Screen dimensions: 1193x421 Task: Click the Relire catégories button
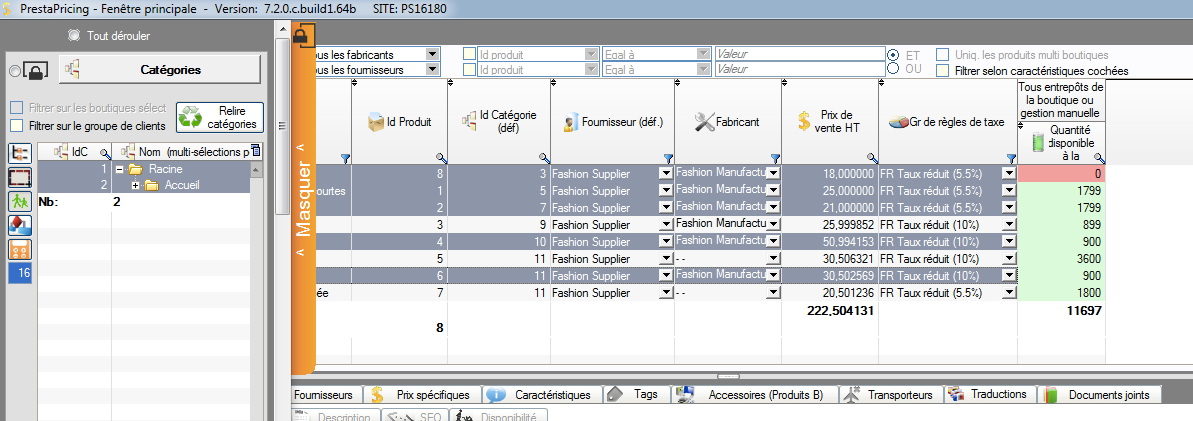(219, 117)
